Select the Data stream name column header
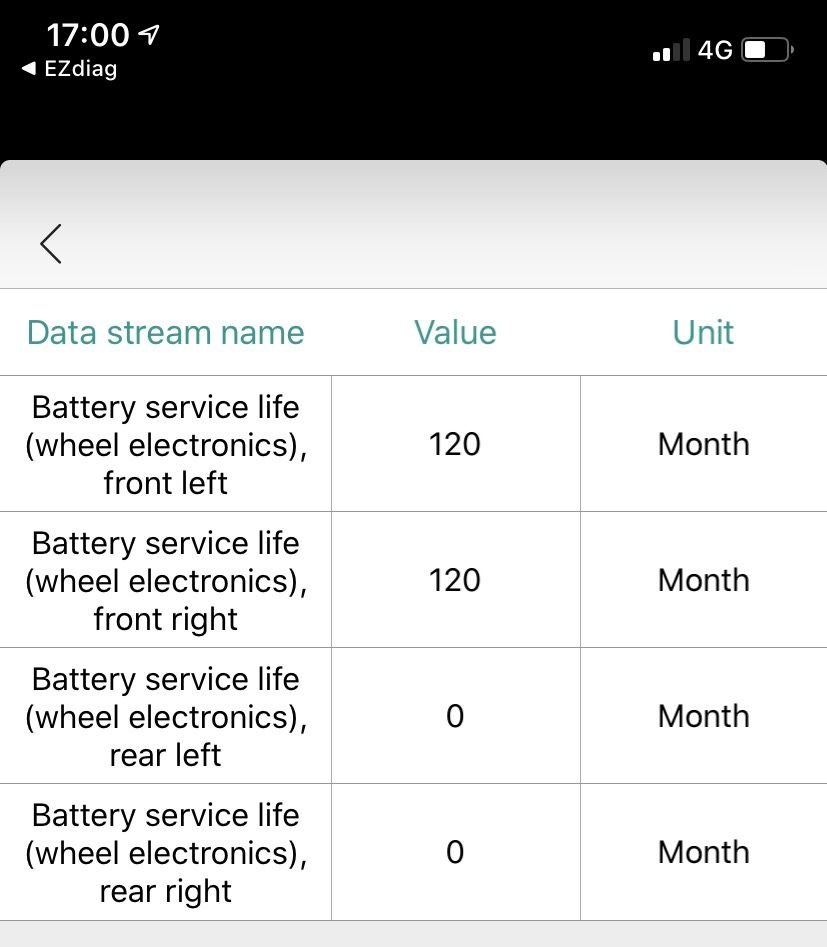 [165, 332]
